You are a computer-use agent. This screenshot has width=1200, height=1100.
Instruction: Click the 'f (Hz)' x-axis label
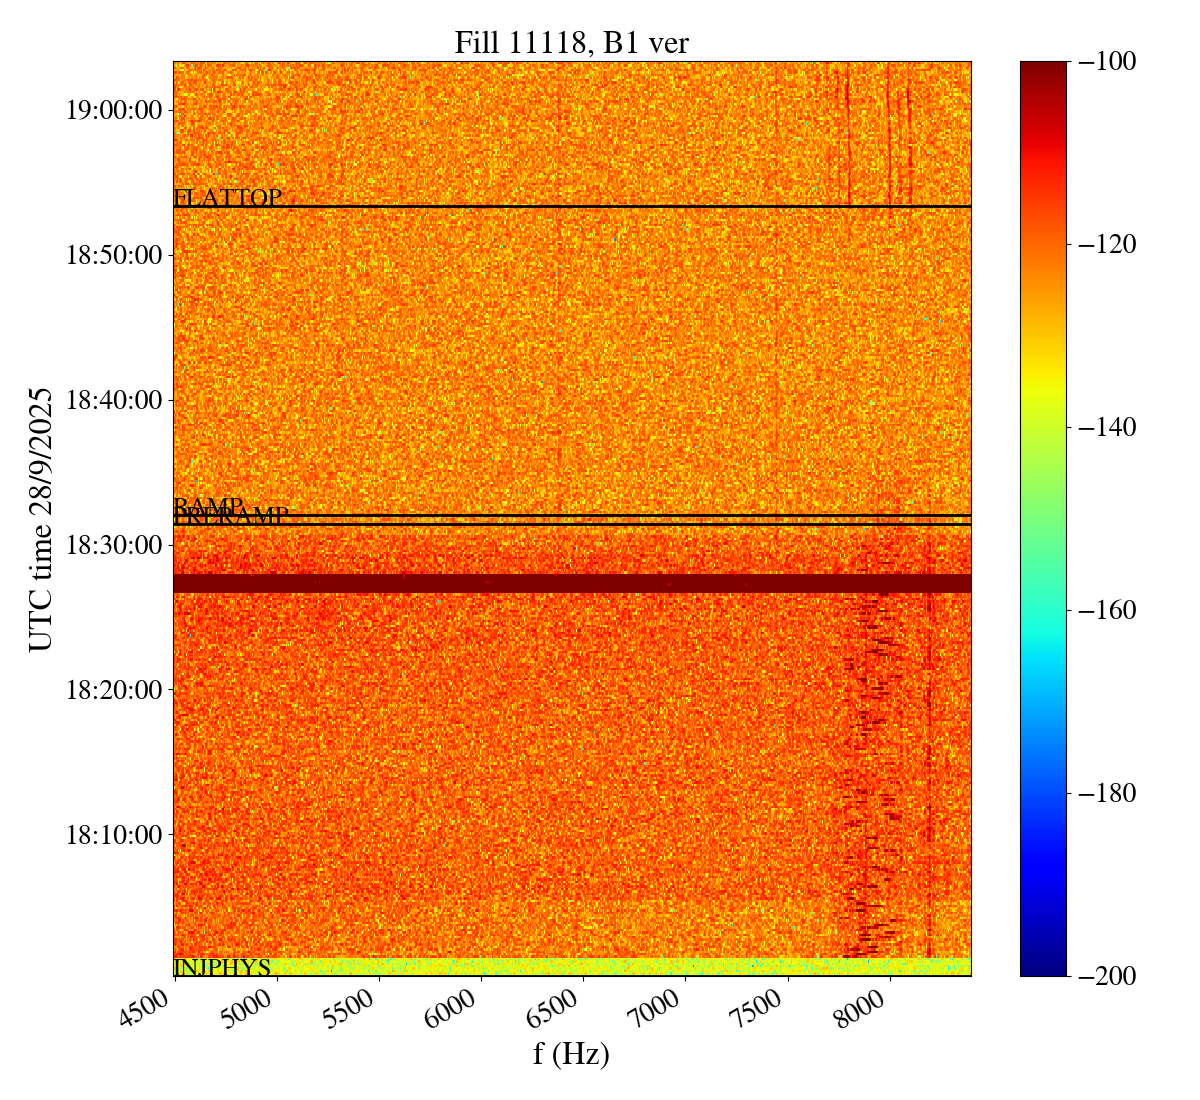(571, 1054)
